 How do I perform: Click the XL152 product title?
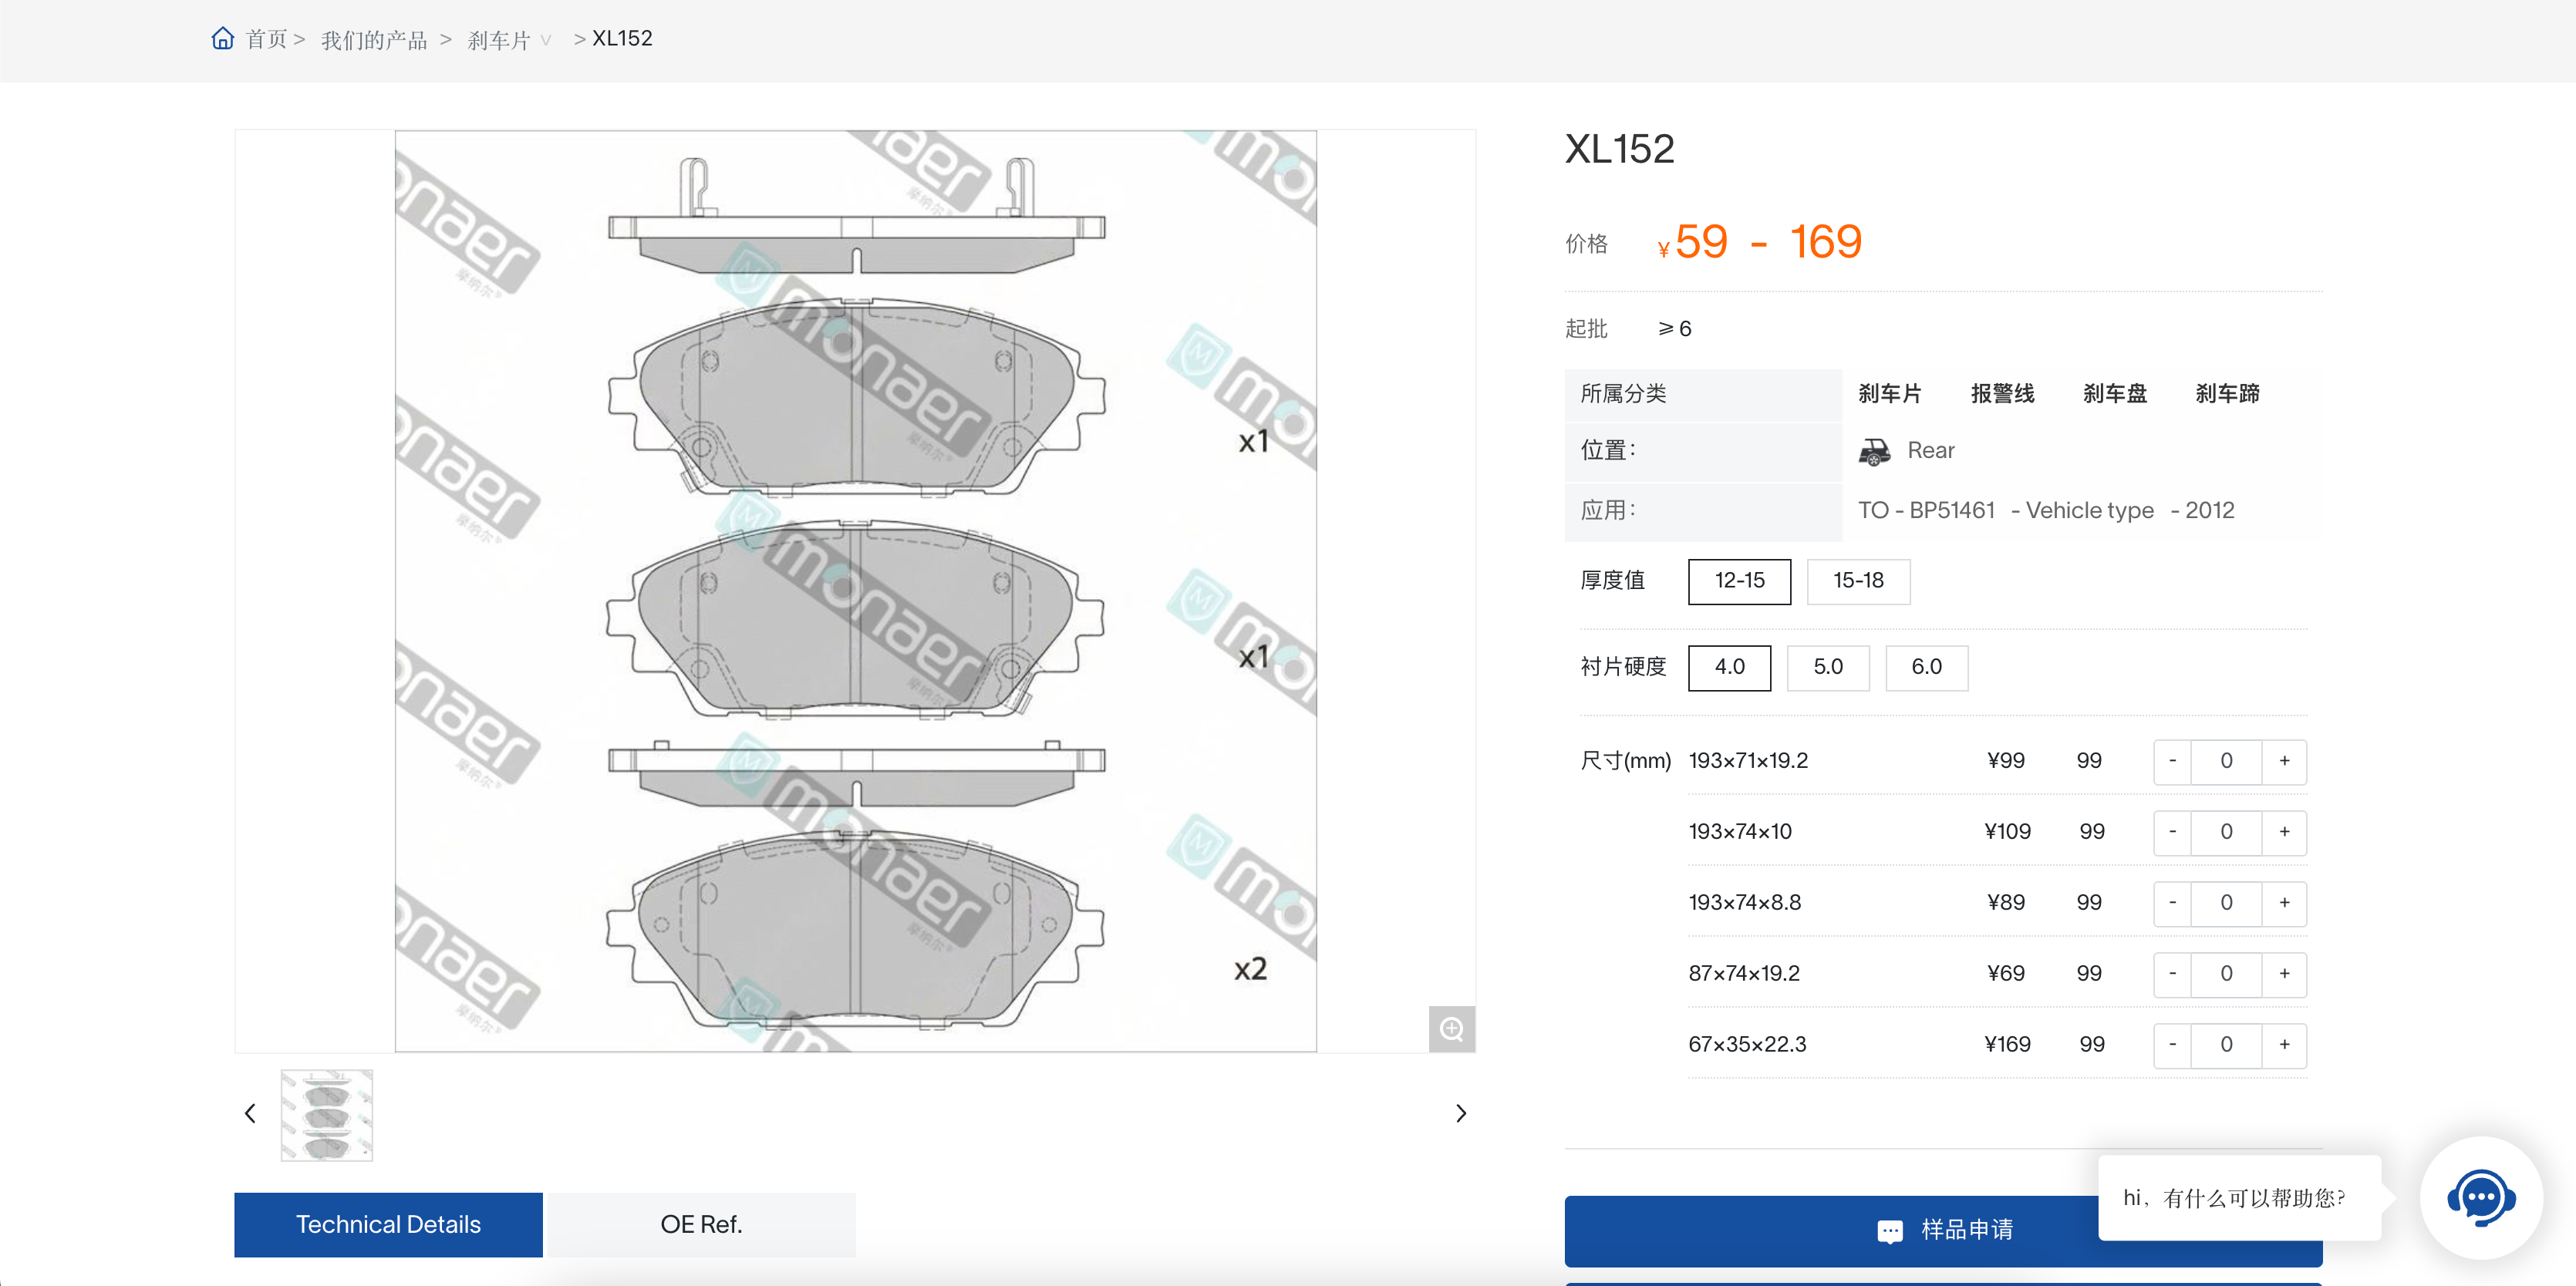click(x=1619, y=150)
